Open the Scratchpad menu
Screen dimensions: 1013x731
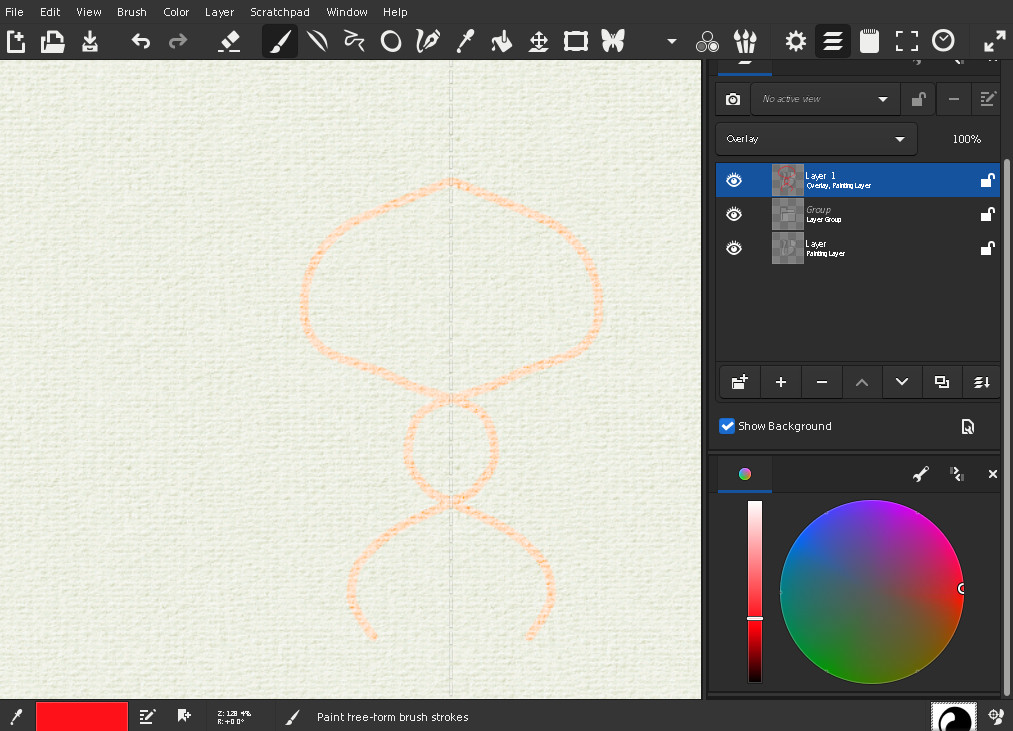tap(279, 12)
